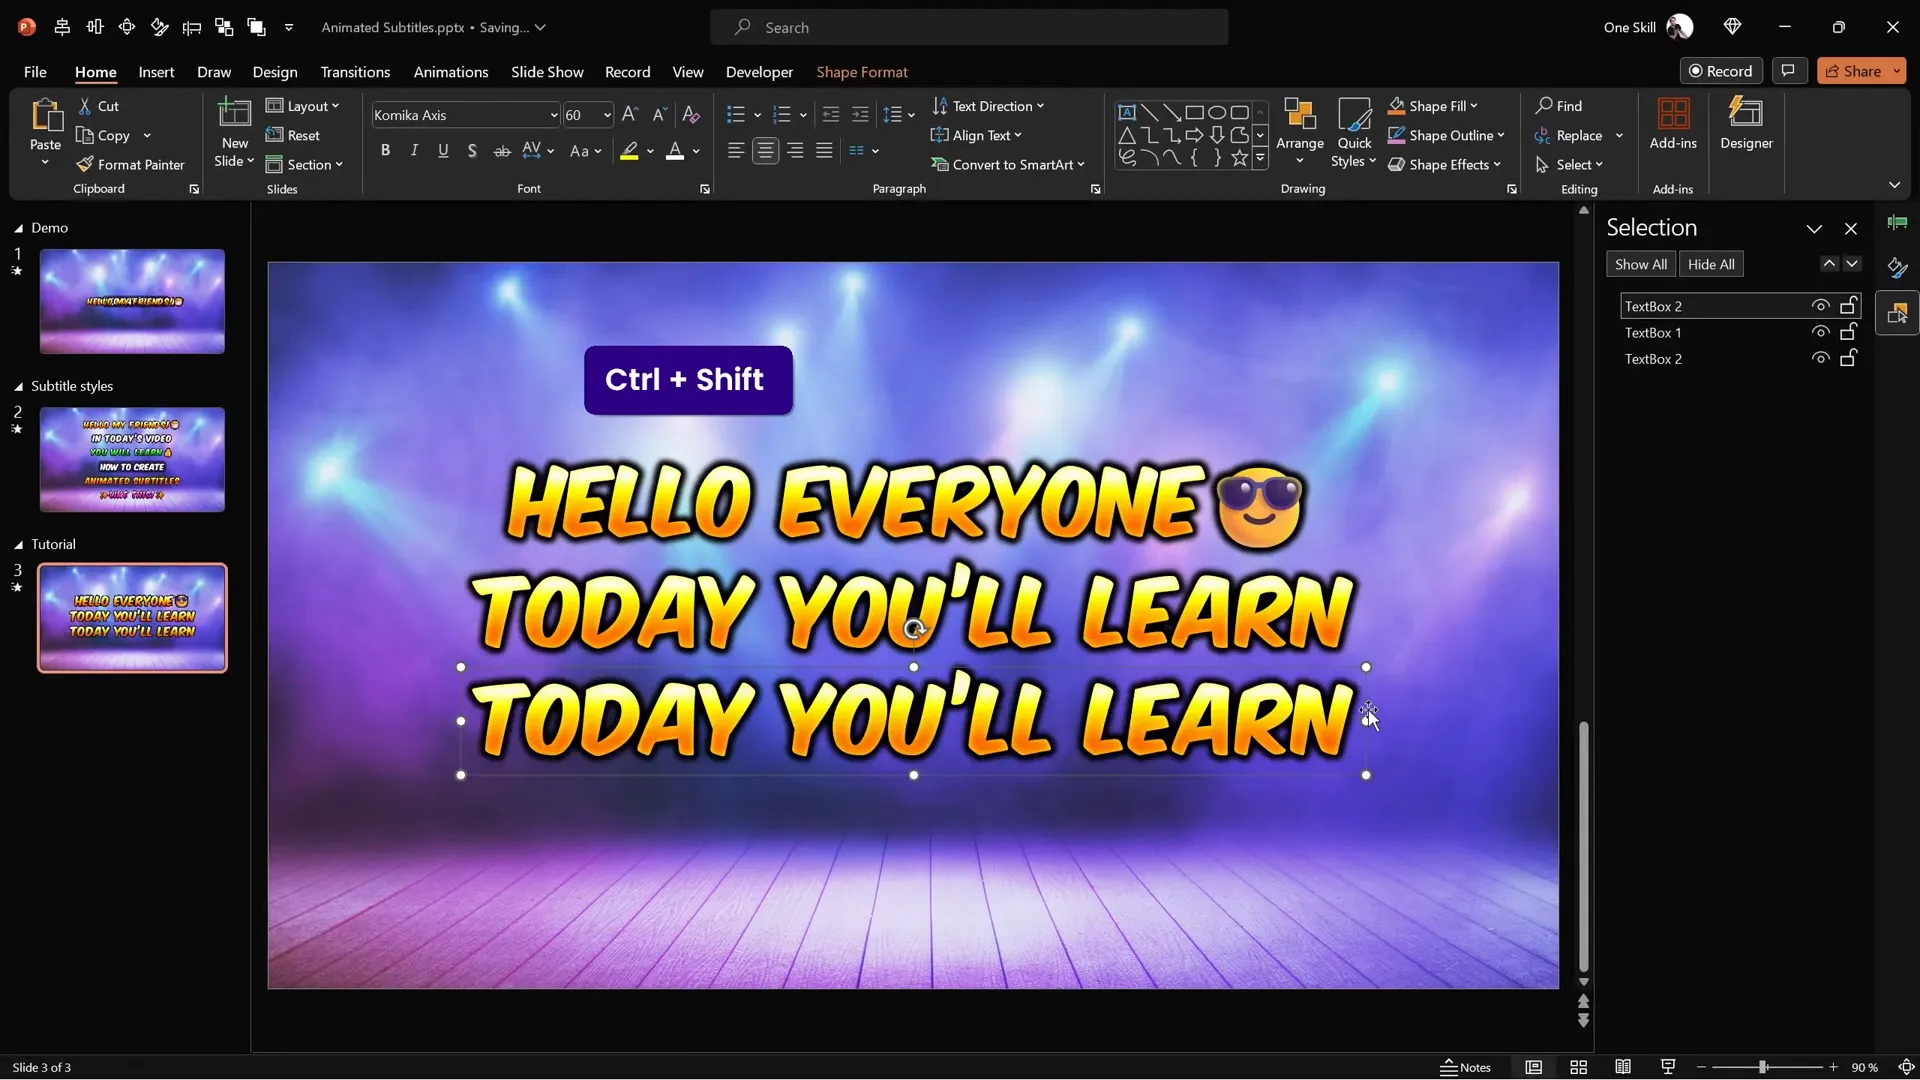
Task: Toggle text shadow formatting
Action: pos(472,150)
